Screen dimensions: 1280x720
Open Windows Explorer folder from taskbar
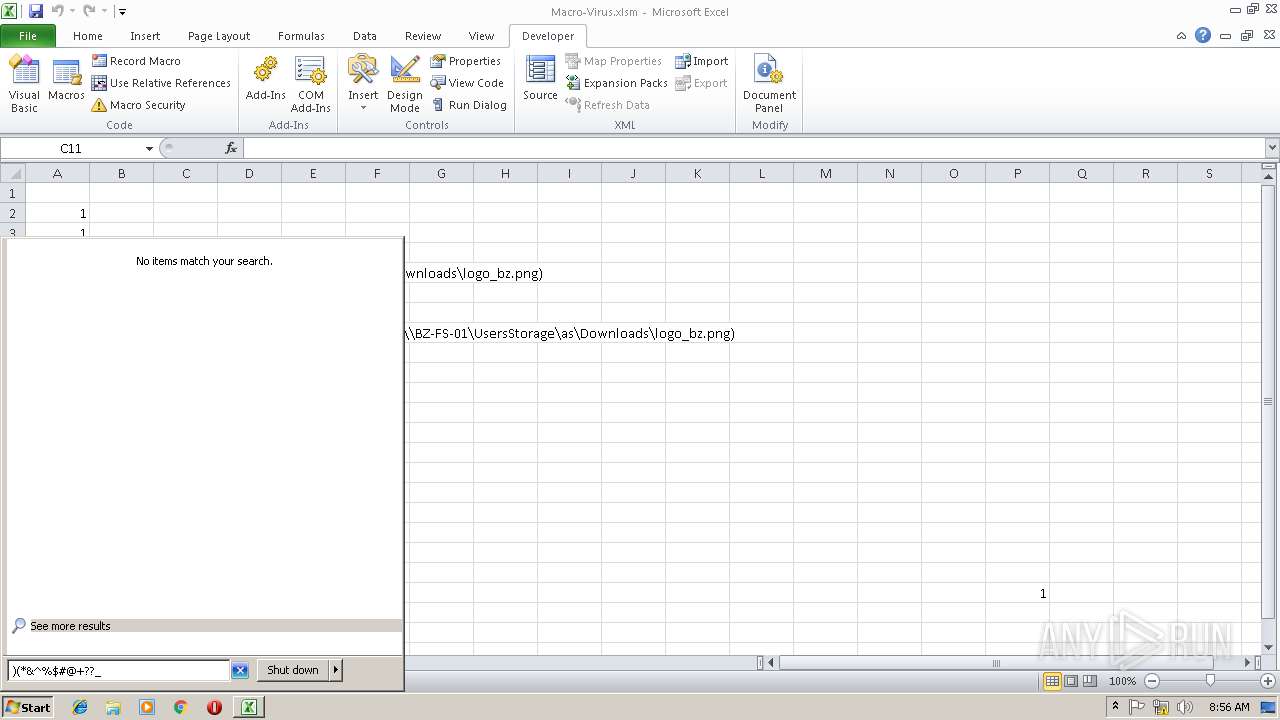coord(113,707)
